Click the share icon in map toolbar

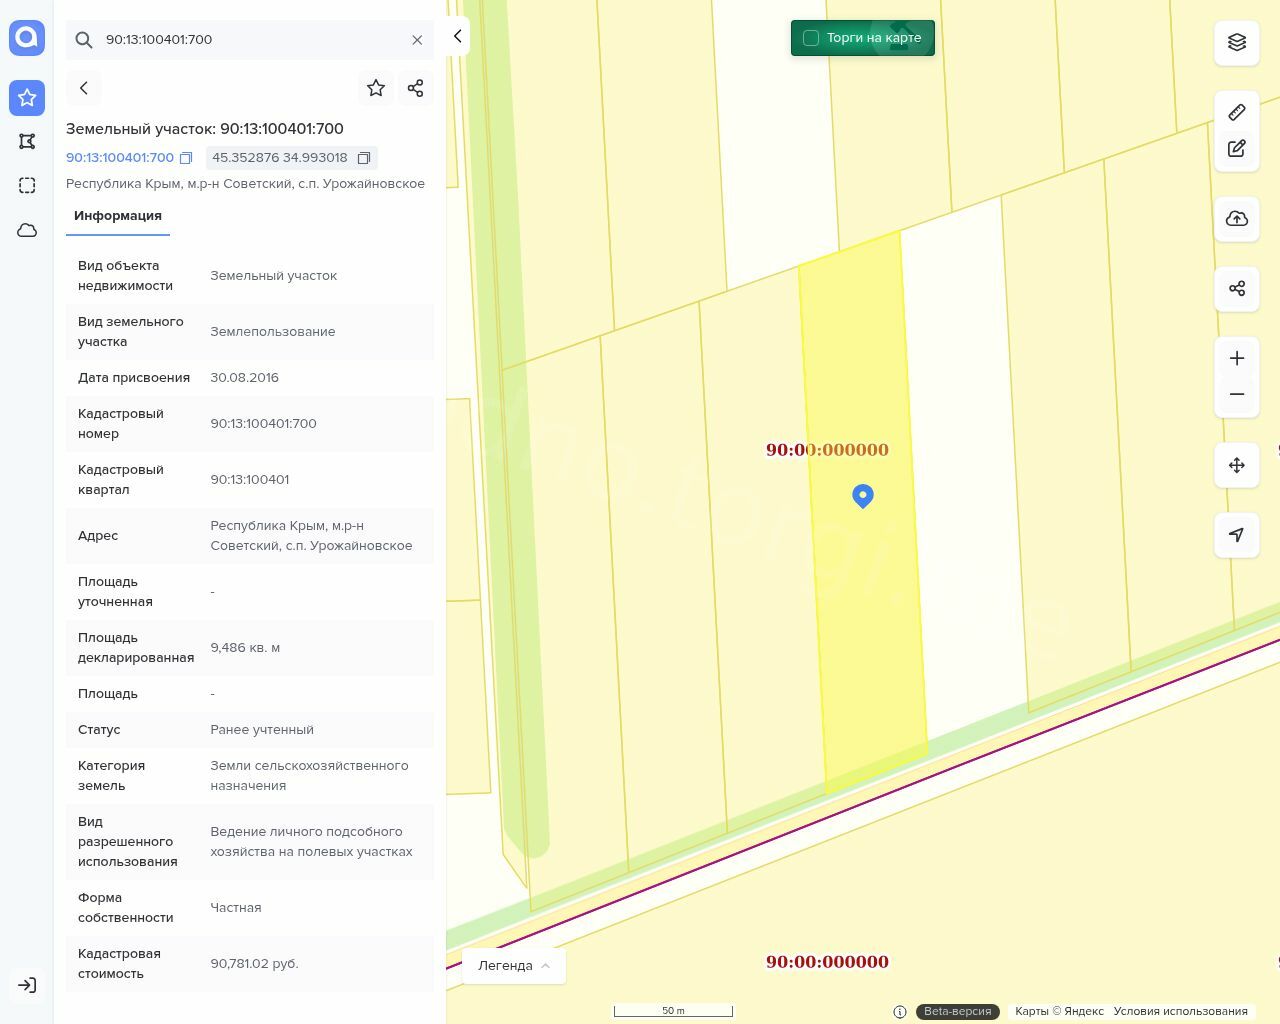(x=1236, y=289)
